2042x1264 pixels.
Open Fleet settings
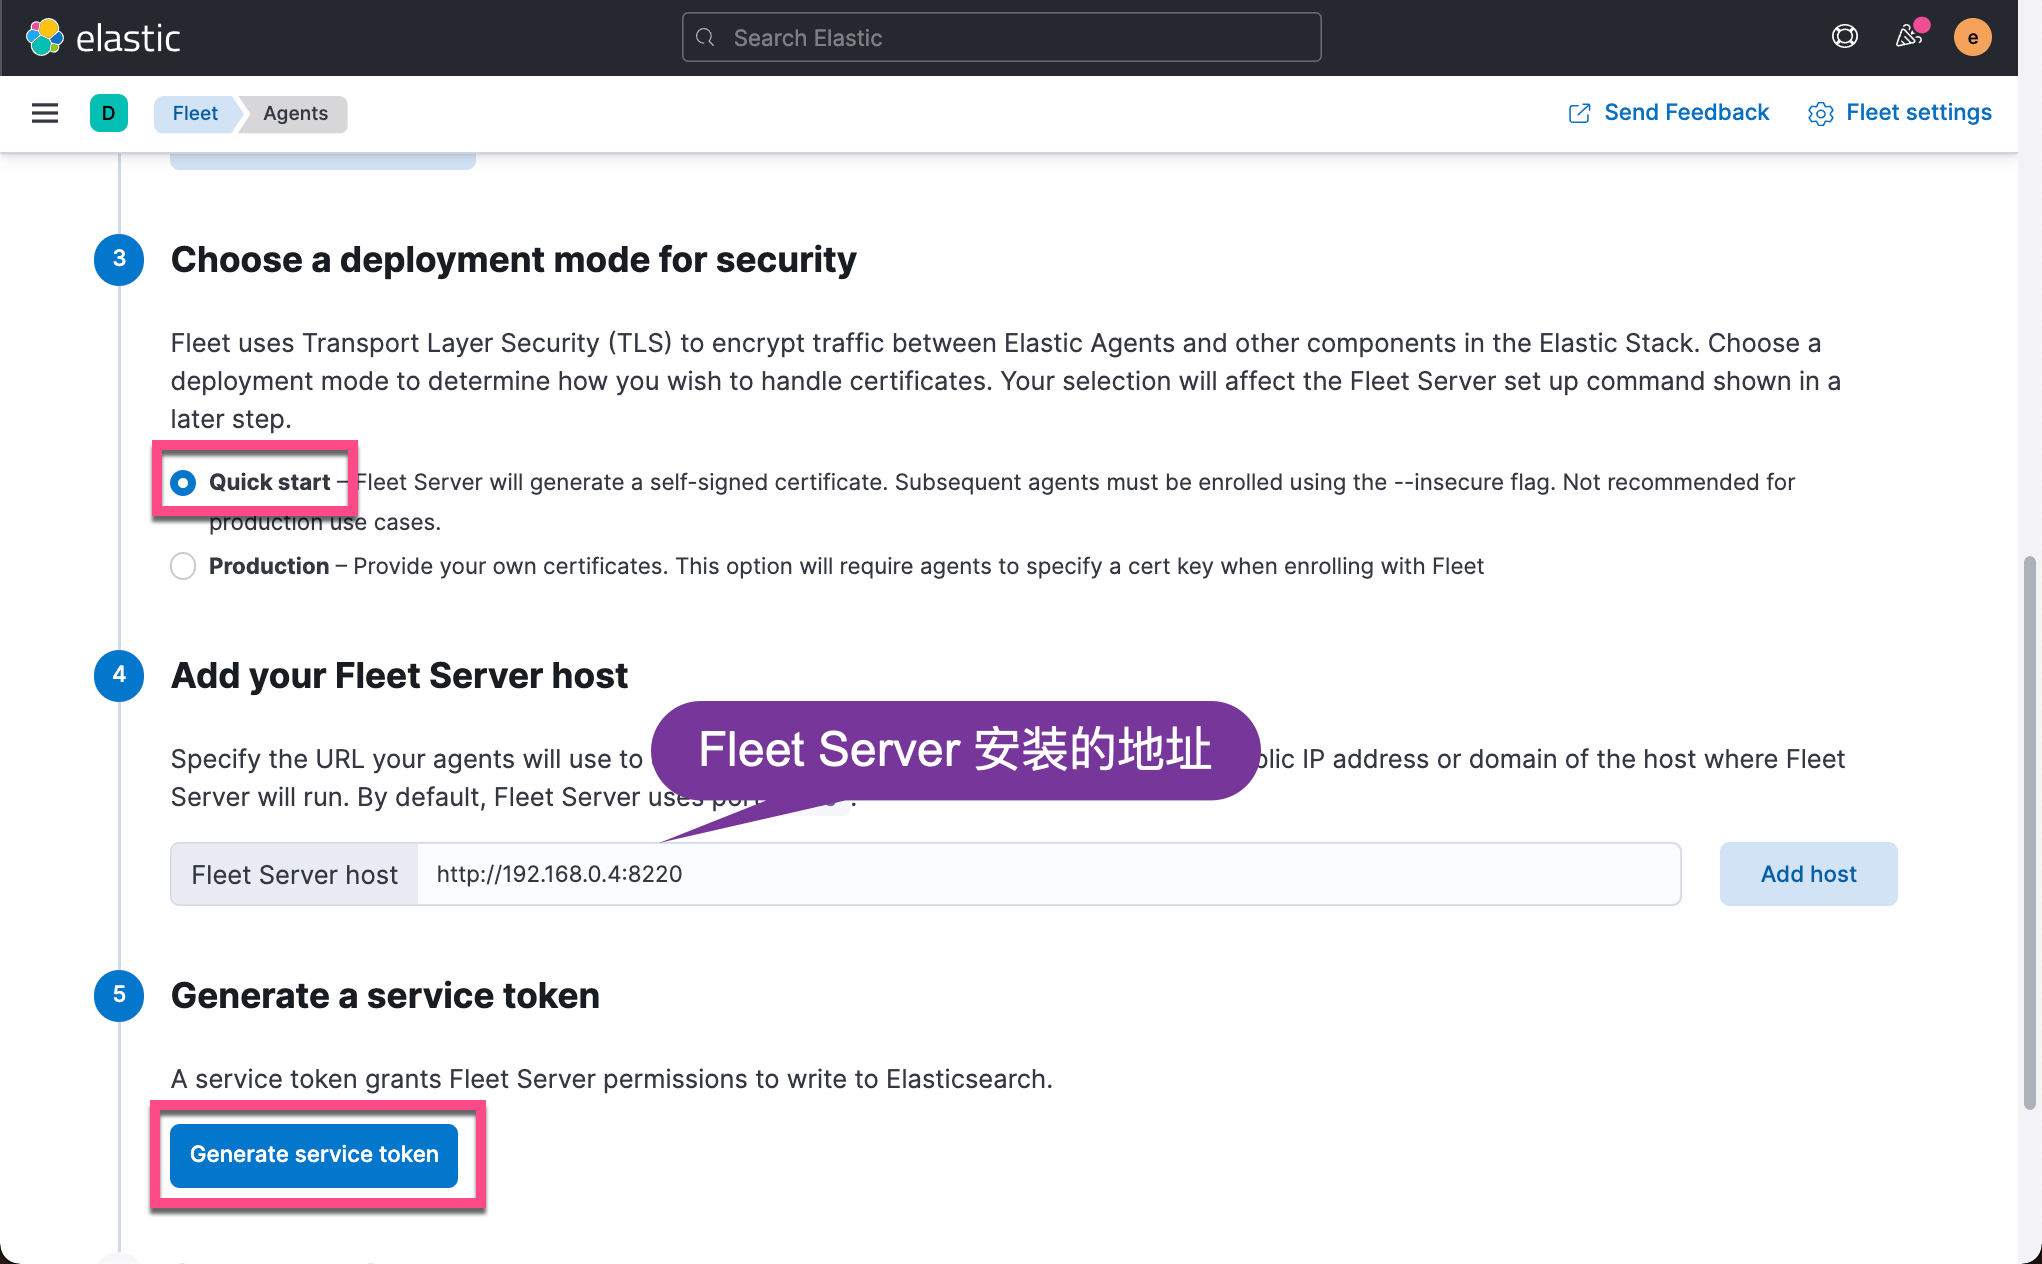point(1918,112)
